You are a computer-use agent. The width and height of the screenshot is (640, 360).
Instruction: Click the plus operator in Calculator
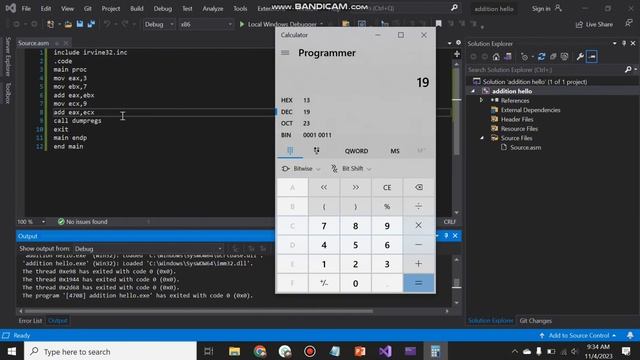[418, 264]
